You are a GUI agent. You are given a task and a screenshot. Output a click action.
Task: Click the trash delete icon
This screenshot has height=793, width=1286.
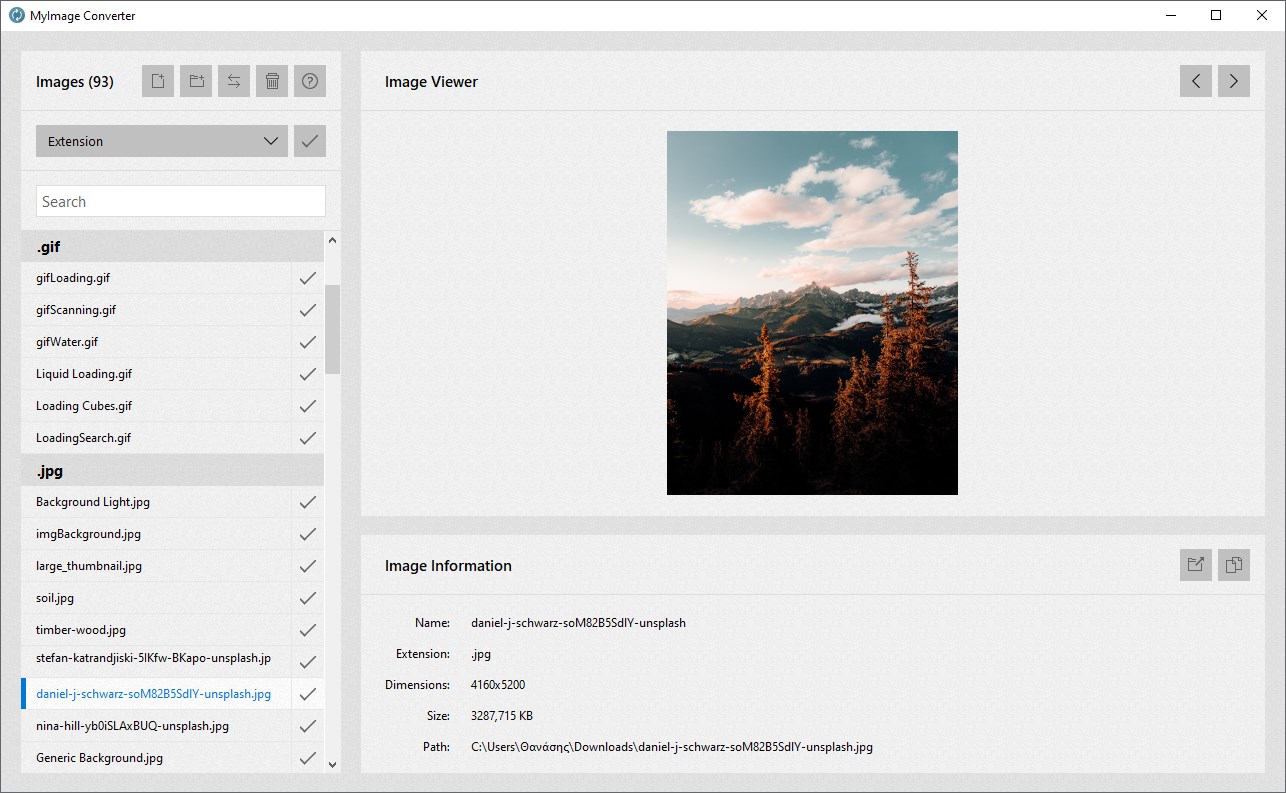click(x=272, y=81)
